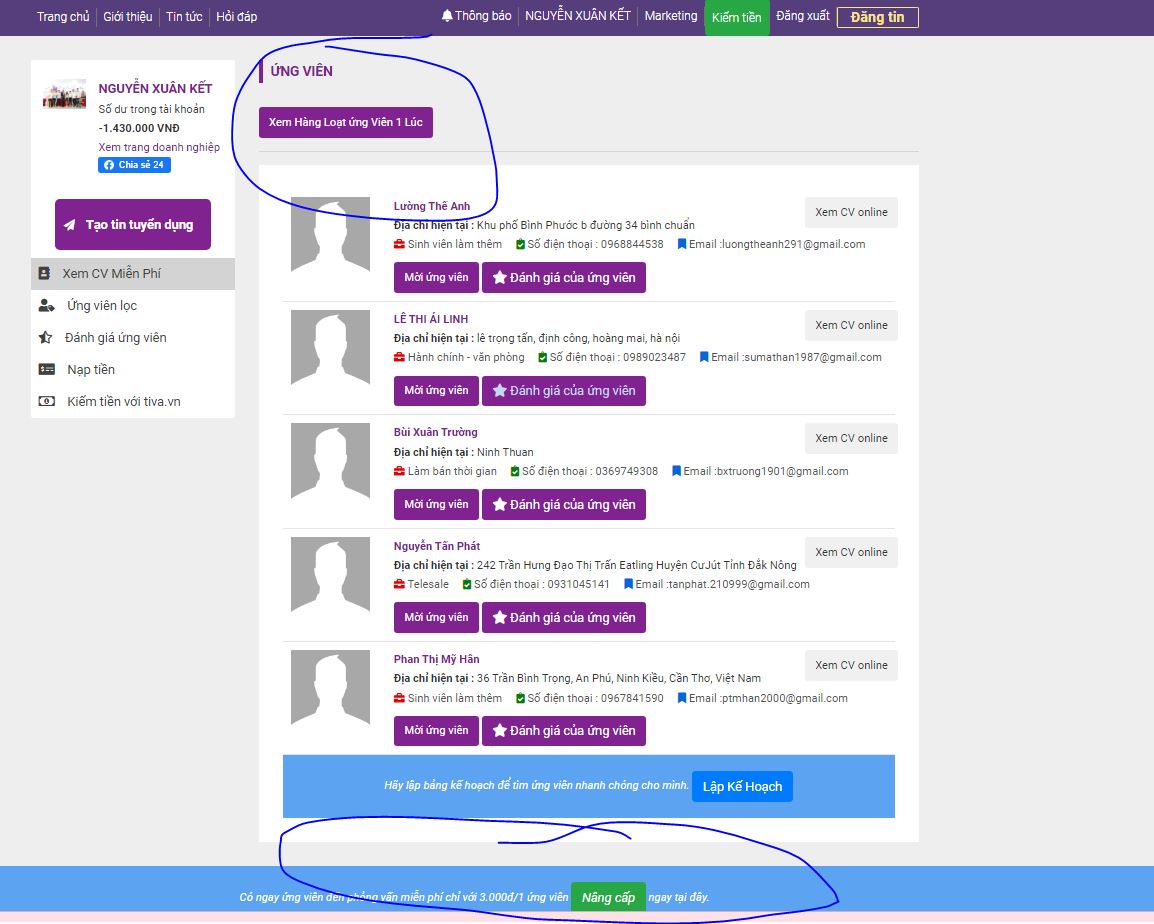Viewport: 1154px width, 924px height.
Task: Open the Trang chủ menu item
Action: 63,17
